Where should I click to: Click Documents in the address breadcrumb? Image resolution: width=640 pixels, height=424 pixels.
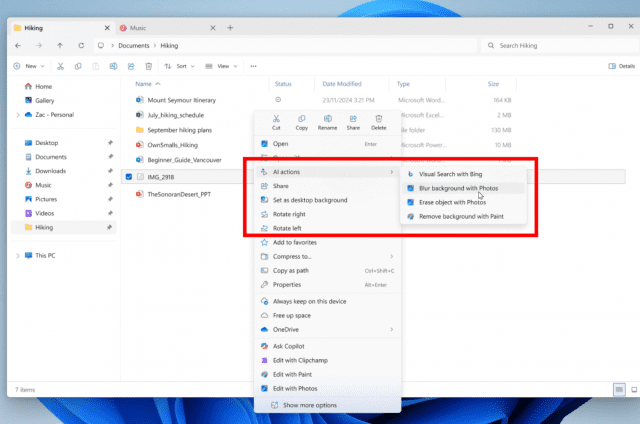[x=134, y=46]
